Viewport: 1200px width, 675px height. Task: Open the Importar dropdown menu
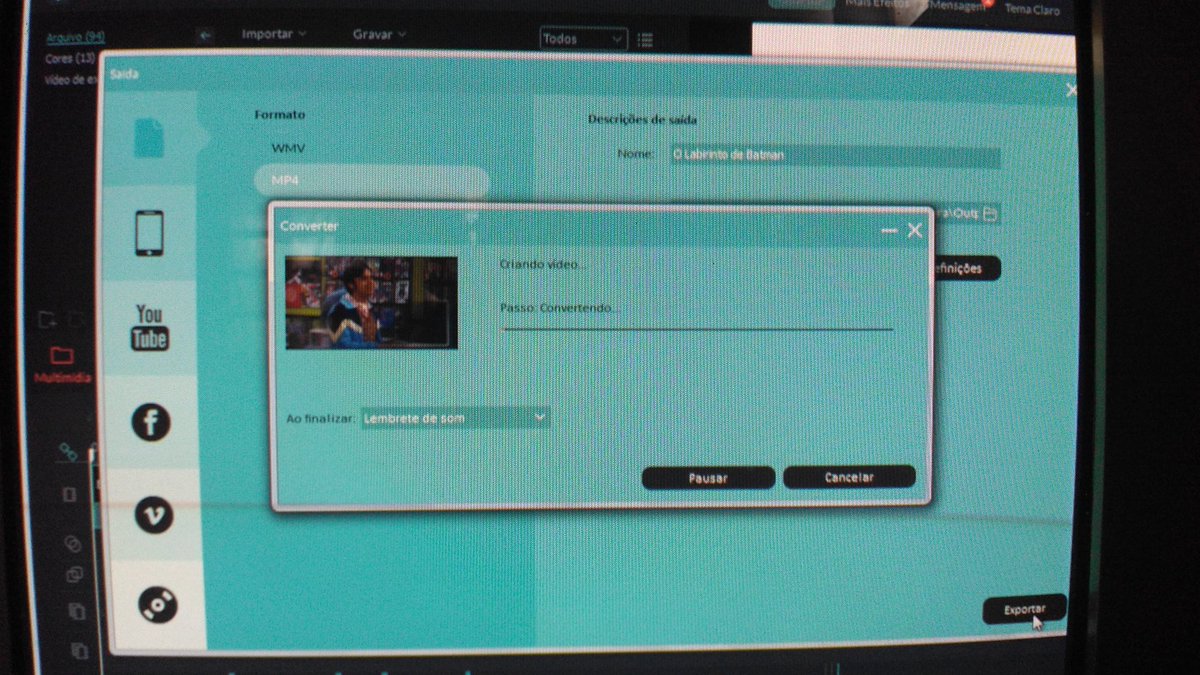[274, 34]
